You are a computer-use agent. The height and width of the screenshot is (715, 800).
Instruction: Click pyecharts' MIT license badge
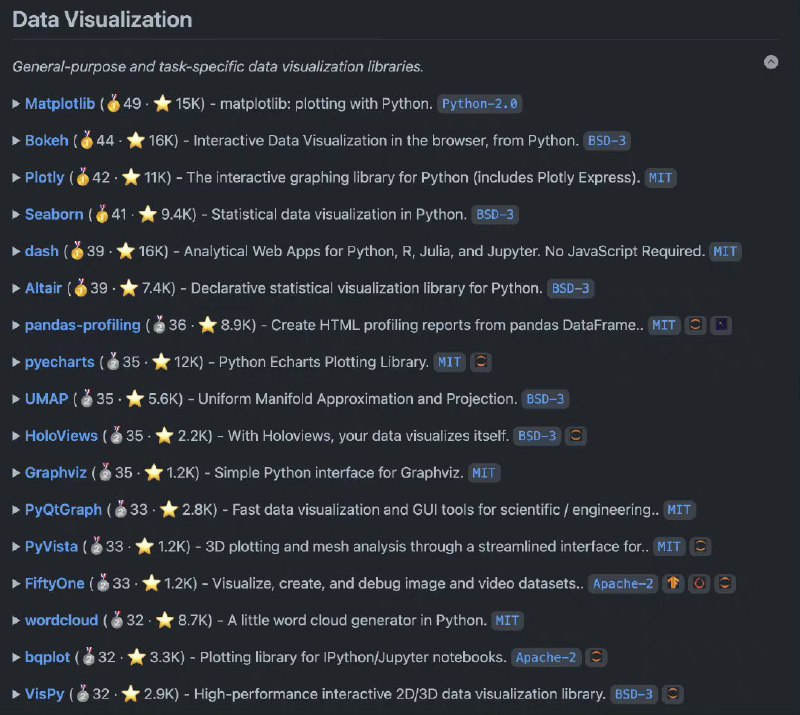pyautogui.click(x=449, y=362)
